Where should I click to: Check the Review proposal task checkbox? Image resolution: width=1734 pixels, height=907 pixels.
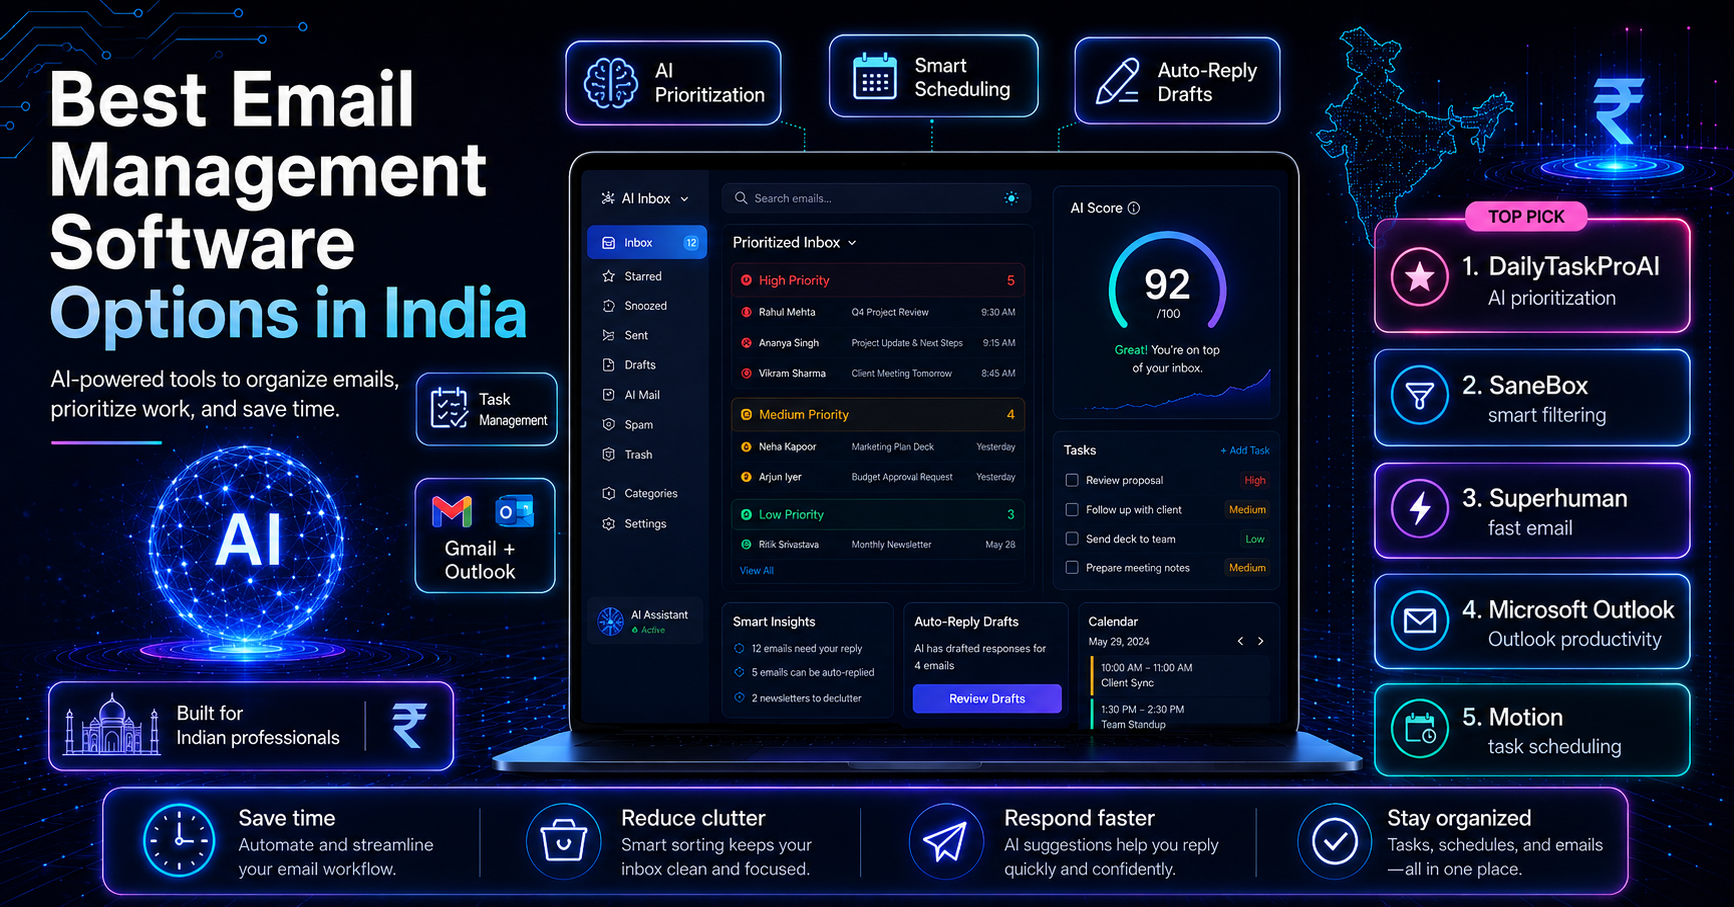pos(1072,480)
